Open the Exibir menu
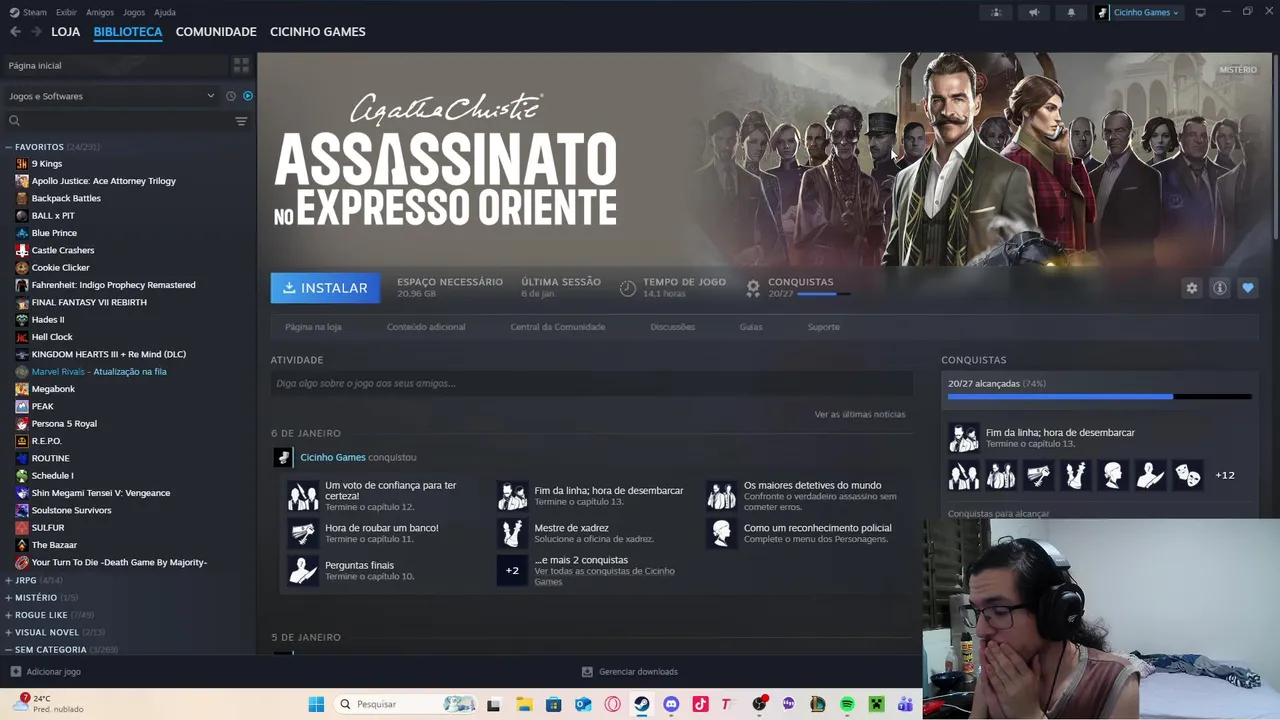1280x720 pixels. click(x=66, y=12)
